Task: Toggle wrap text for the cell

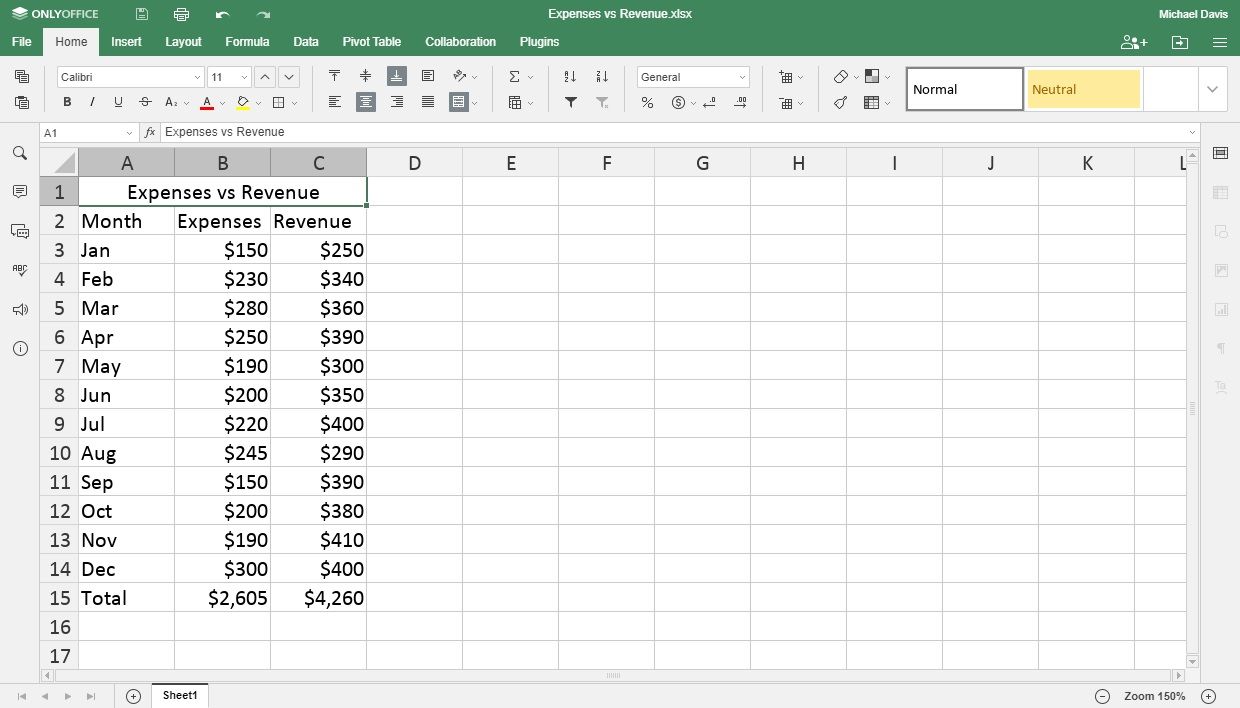Action: coord(428,77)
